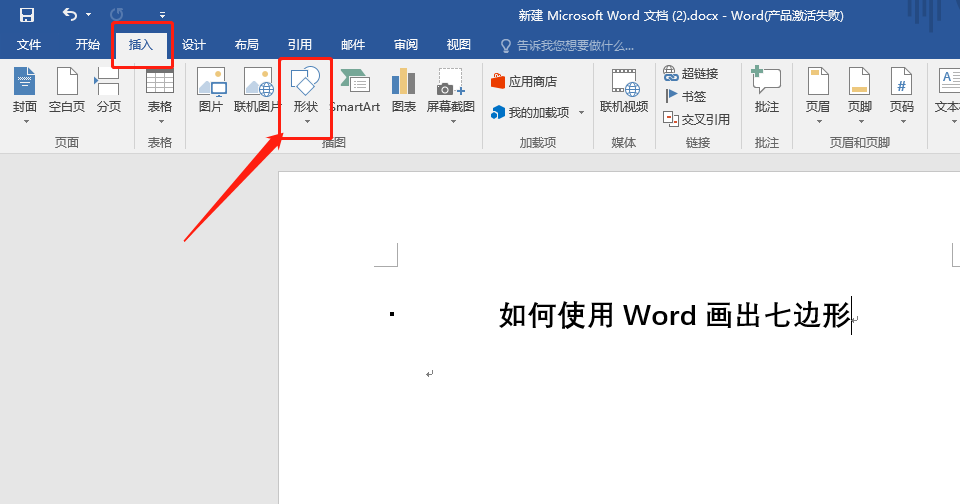Click the empty paragraph mark below the heading
The width and height of the screenshot is (960, 504).
[x=430, y=374]
